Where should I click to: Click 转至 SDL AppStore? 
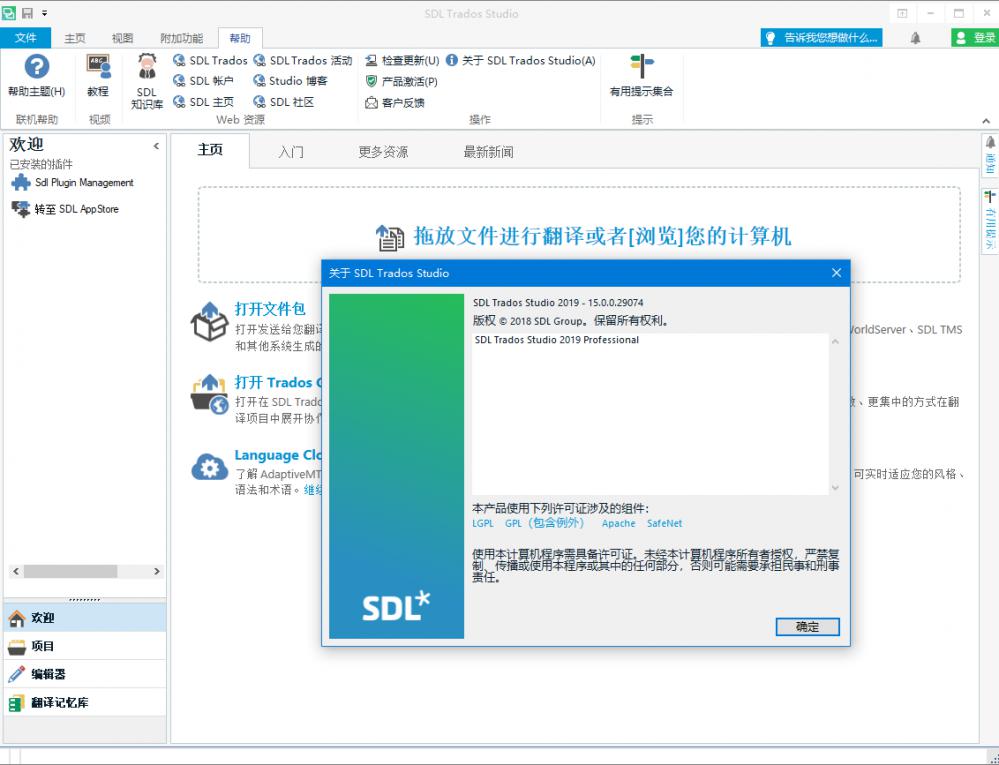click(65, 209)
